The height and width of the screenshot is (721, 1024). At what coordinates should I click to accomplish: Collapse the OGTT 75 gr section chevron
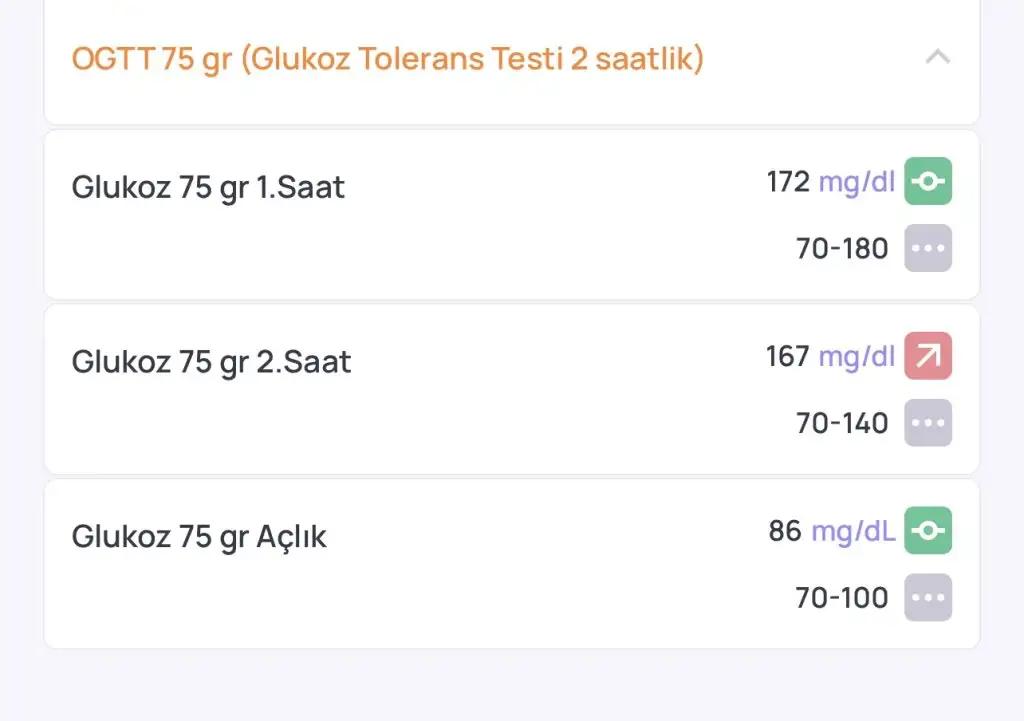click(x=937, y=58)
